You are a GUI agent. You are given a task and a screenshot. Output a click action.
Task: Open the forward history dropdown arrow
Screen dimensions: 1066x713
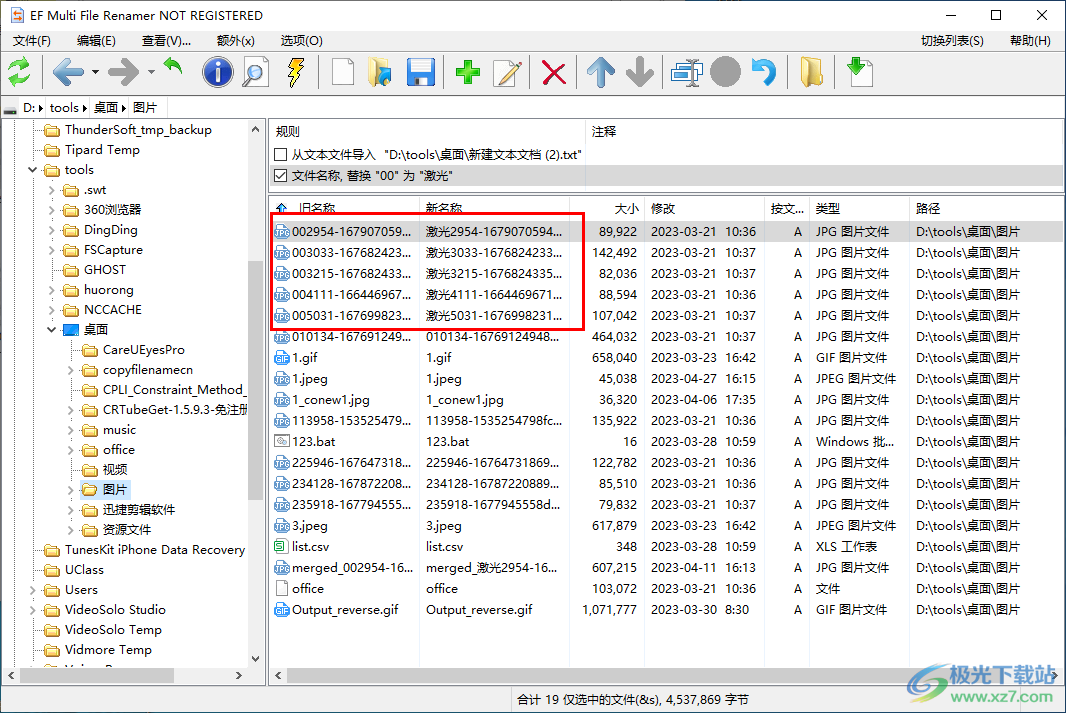[x=151, y=72]
